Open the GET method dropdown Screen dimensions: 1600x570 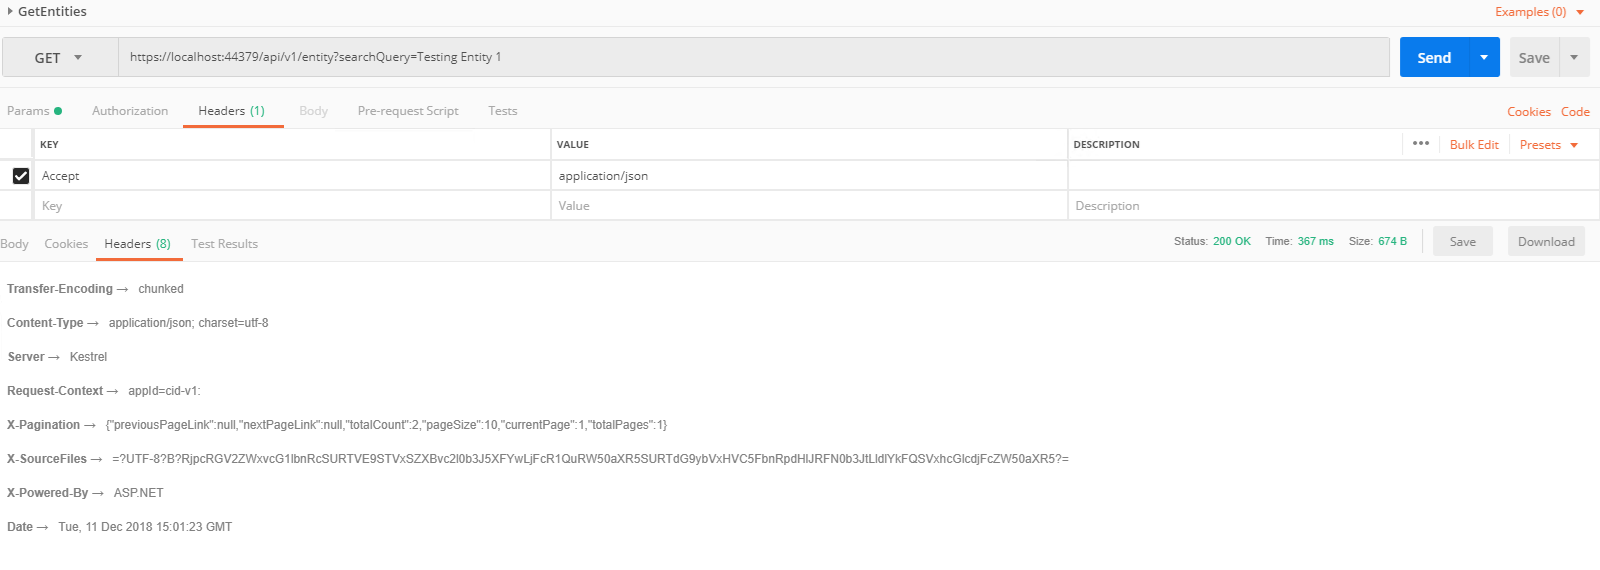tap(59, 58)
